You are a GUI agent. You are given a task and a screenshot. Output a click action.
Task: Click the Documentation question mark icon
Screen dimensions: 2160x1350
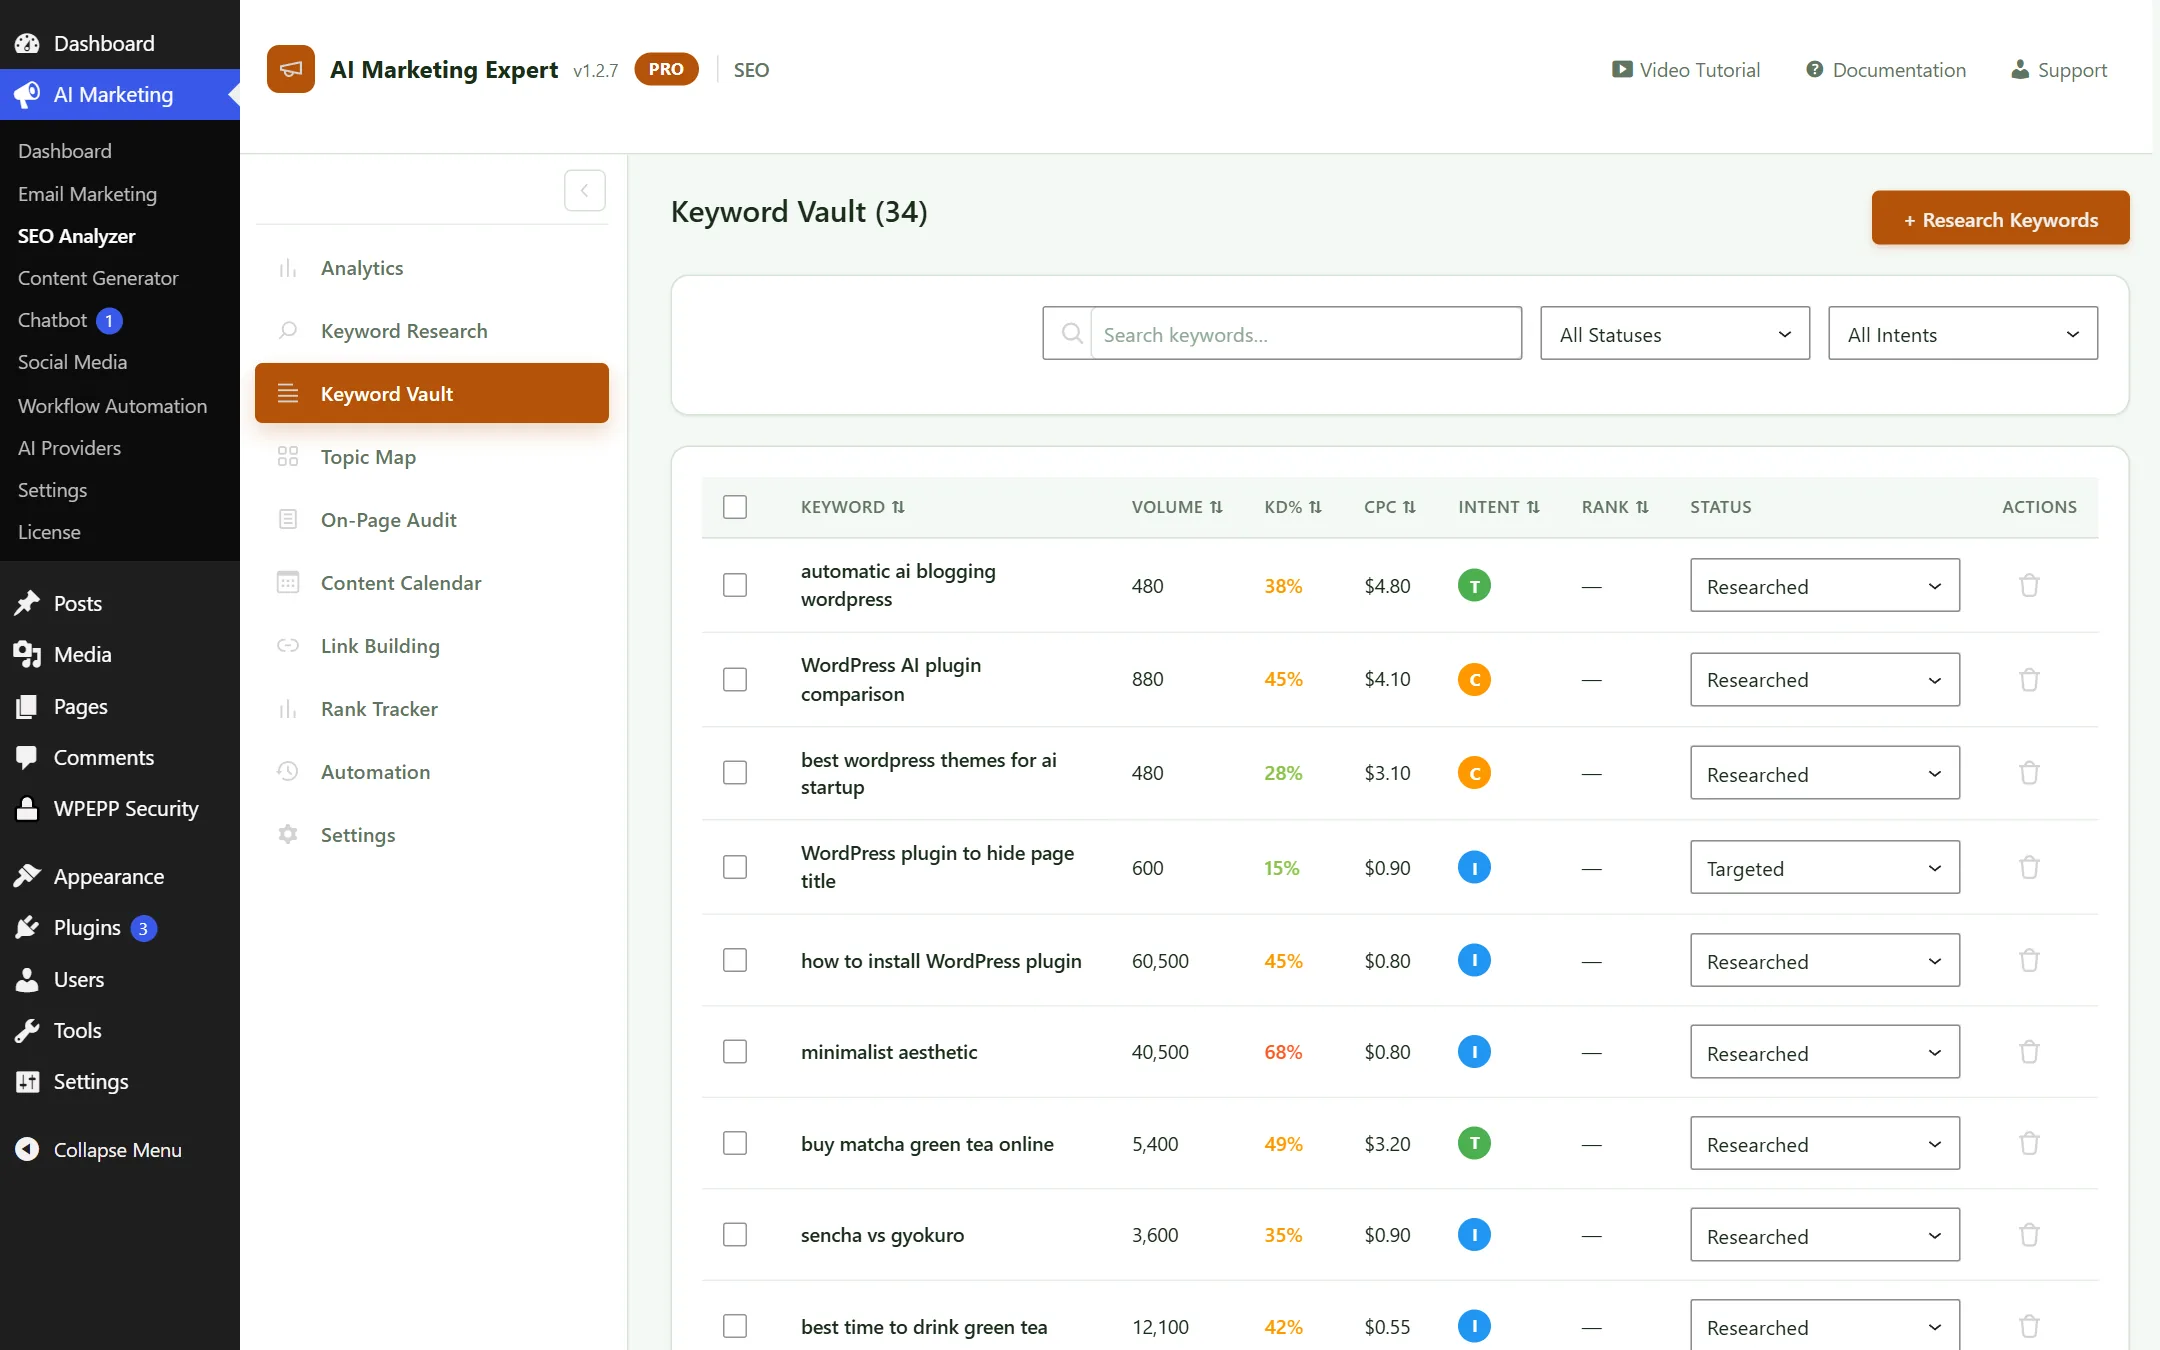click(x=1814, y=70)
